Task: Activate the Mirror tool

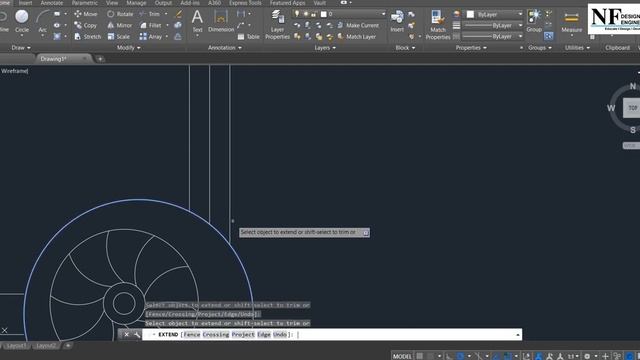Action: coord(120,25)
